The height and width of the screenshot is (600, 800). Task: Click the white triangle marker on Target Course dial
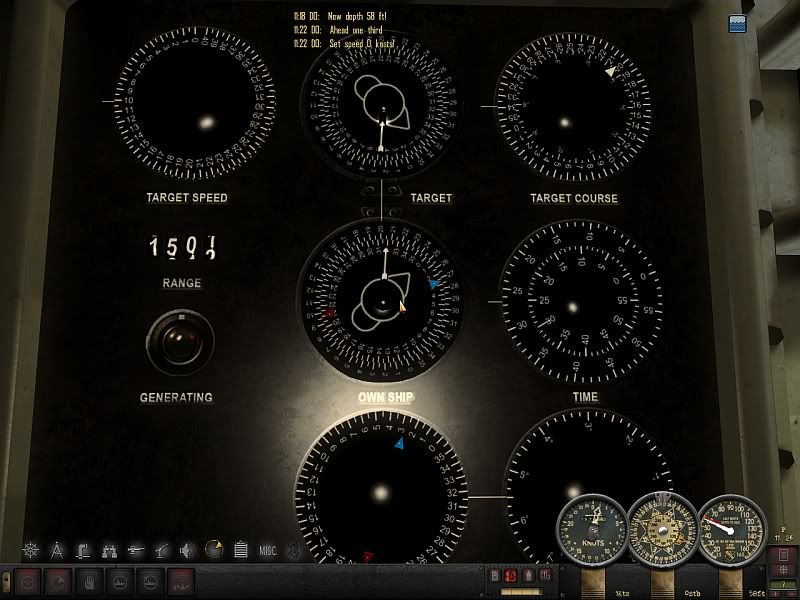pos(610,71)
